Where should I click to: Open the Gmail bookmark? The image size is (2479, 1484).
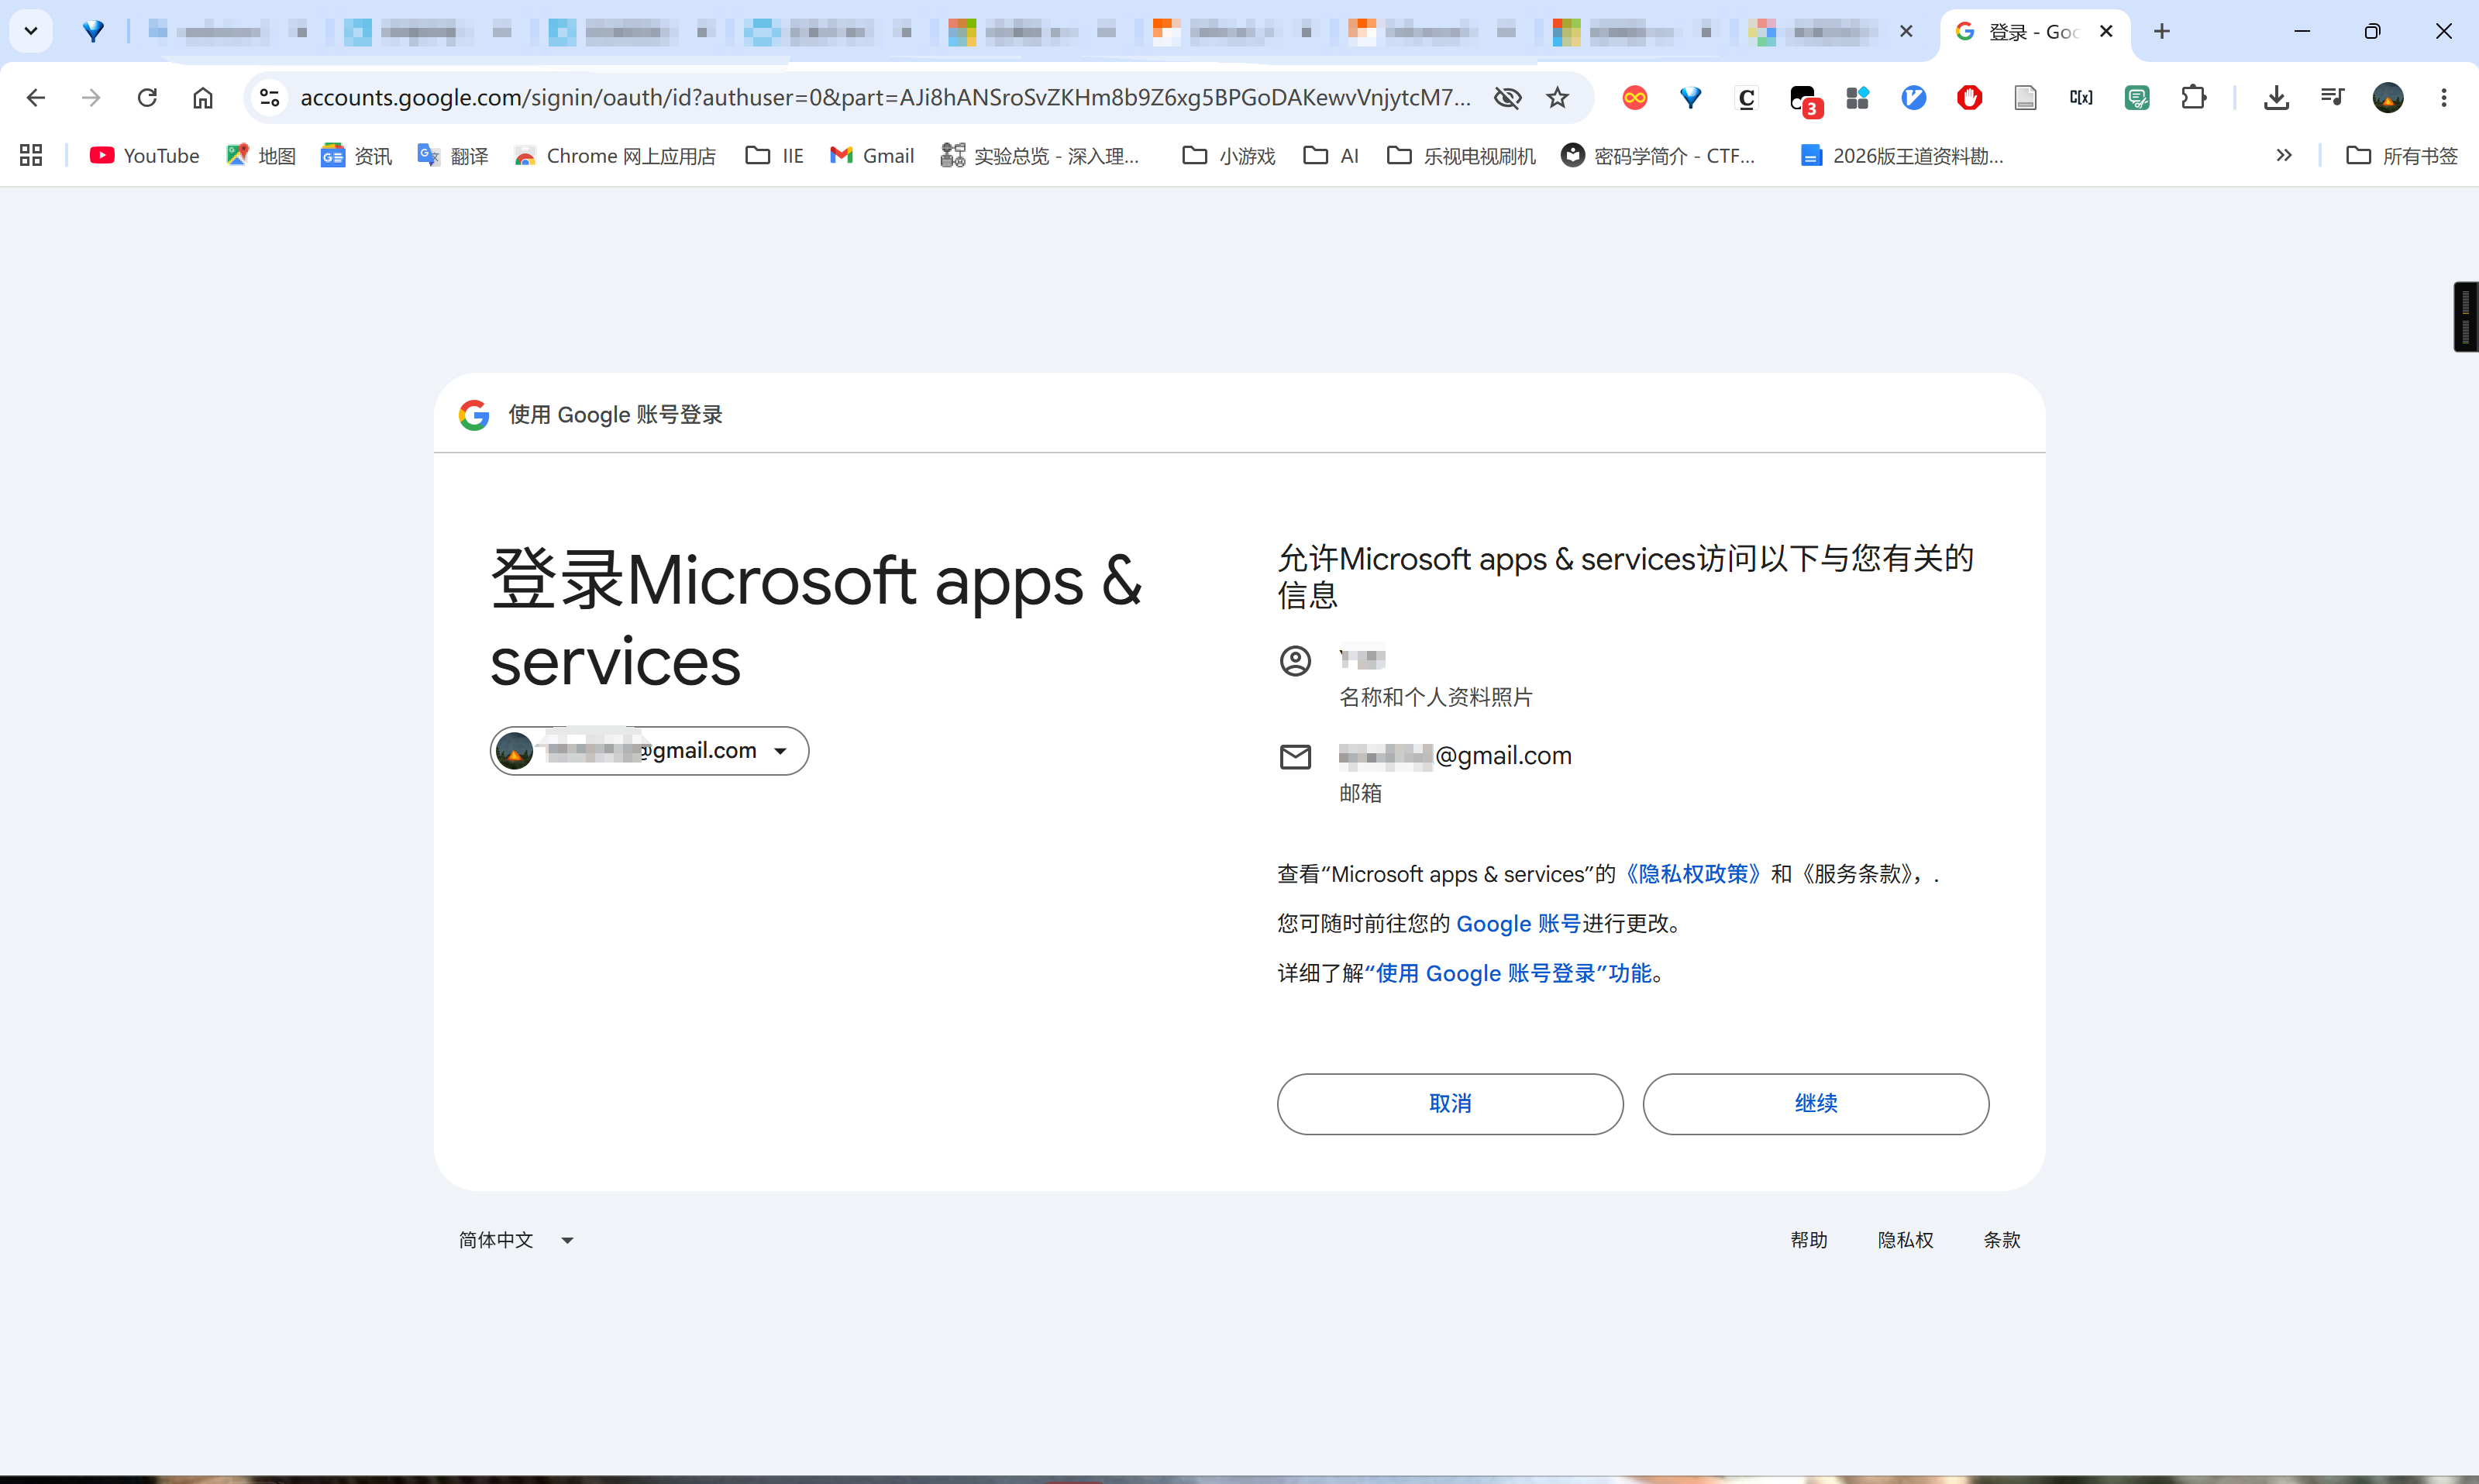point(872,155)
